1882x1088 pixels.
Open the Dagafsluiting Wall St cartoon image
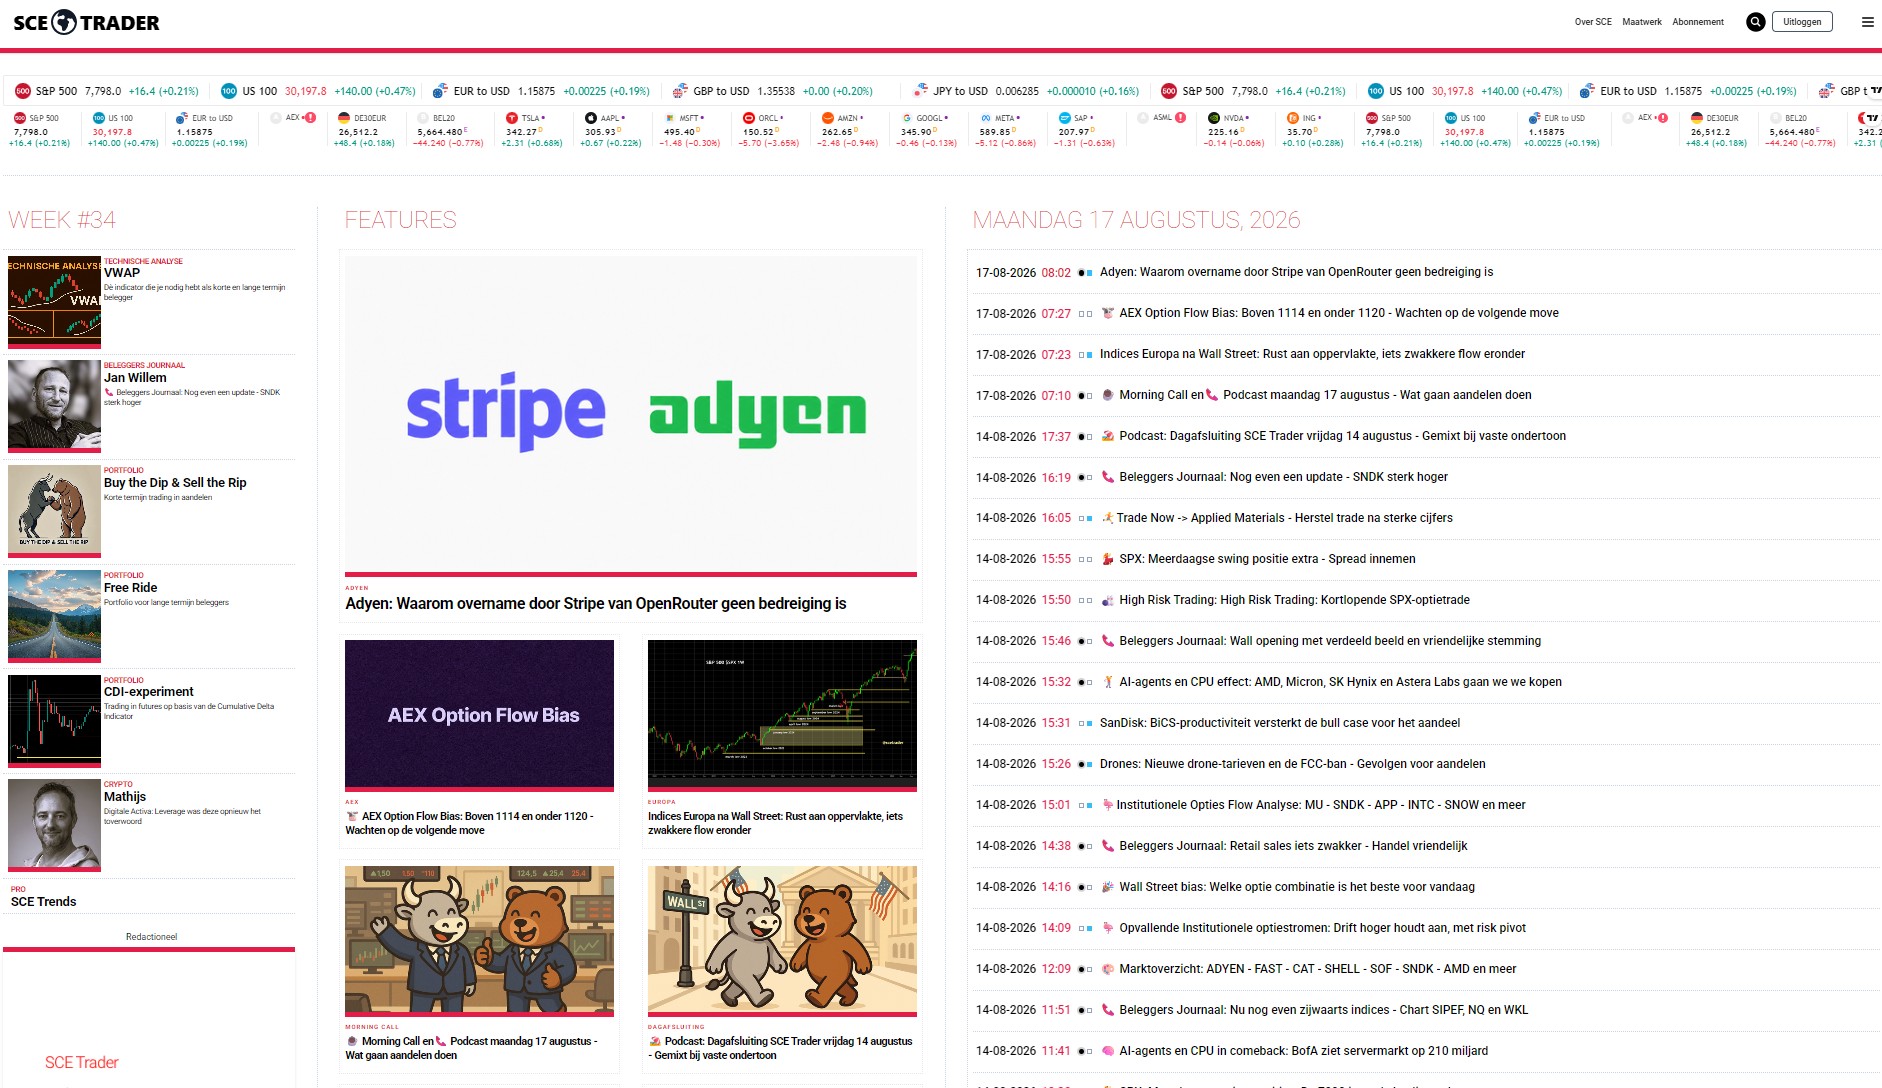coord(782,940)
